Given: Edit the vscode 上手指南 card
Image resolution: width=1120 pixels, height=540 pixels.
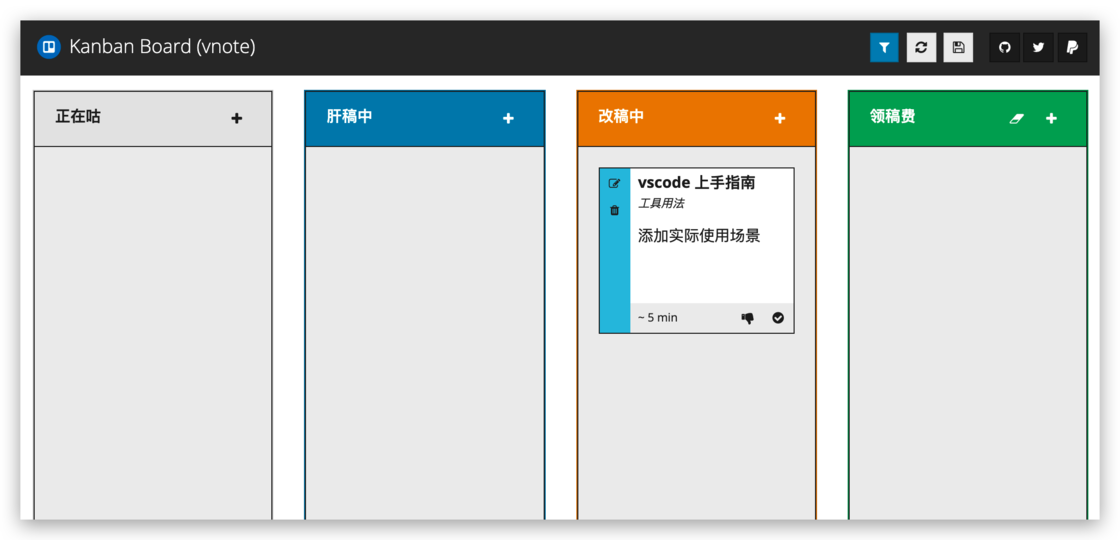Looking at the screenshot, I should coord(614,184).
